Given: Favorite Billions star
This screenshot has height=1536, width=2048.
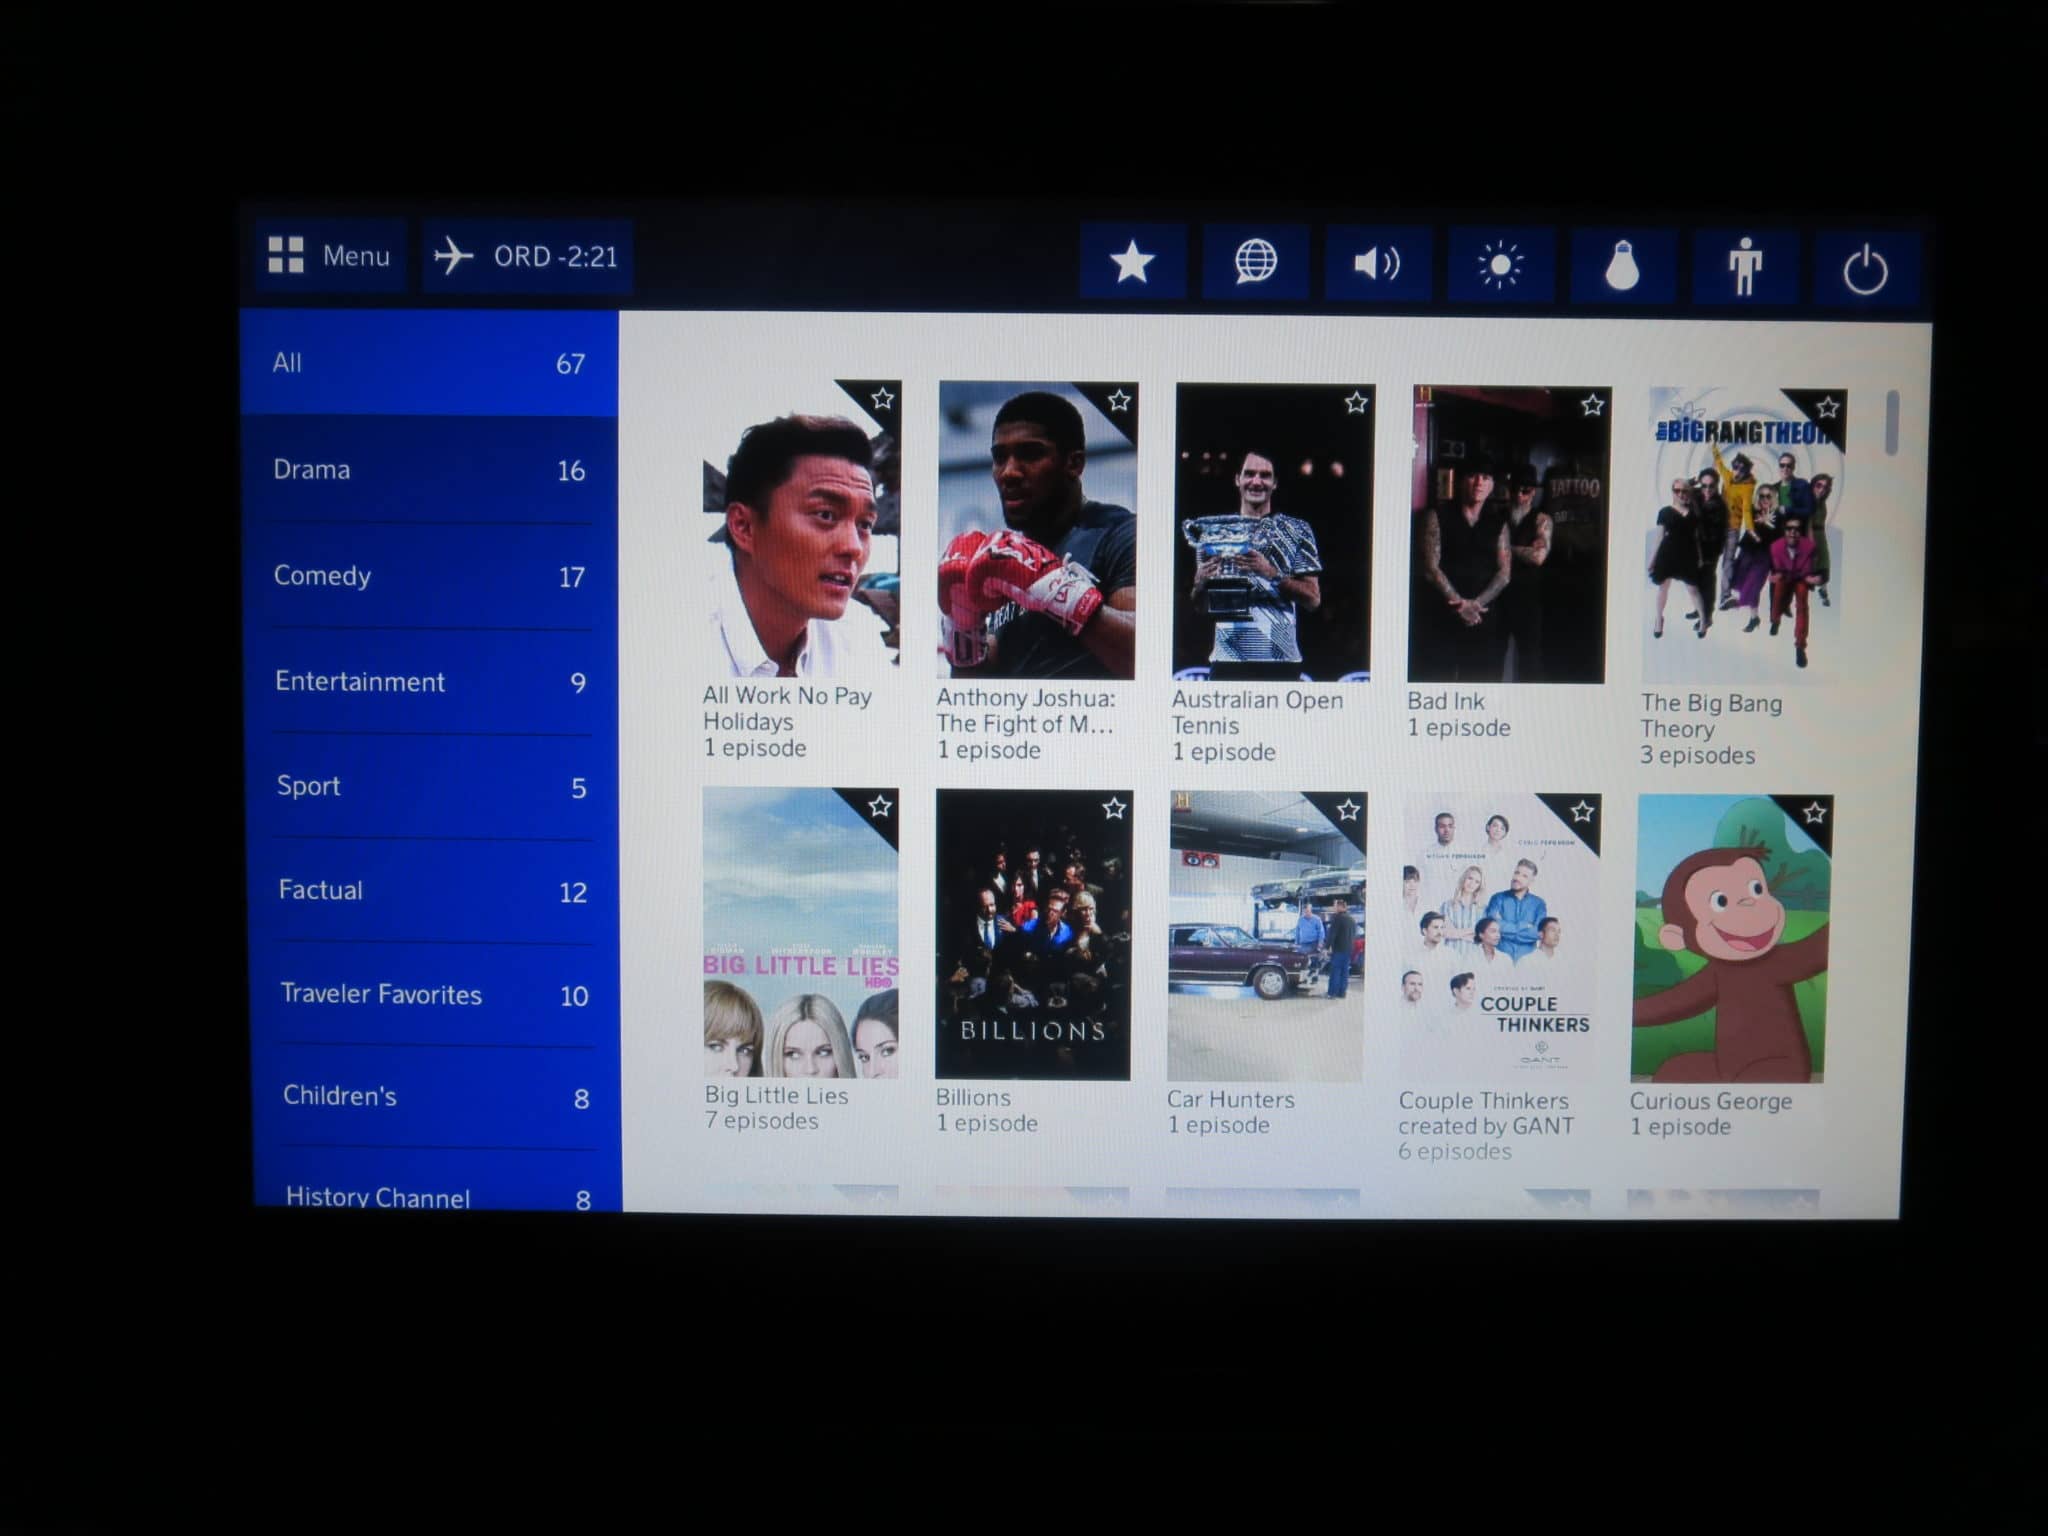Looking at the screenshot, I should click(x=1114, y=808).
